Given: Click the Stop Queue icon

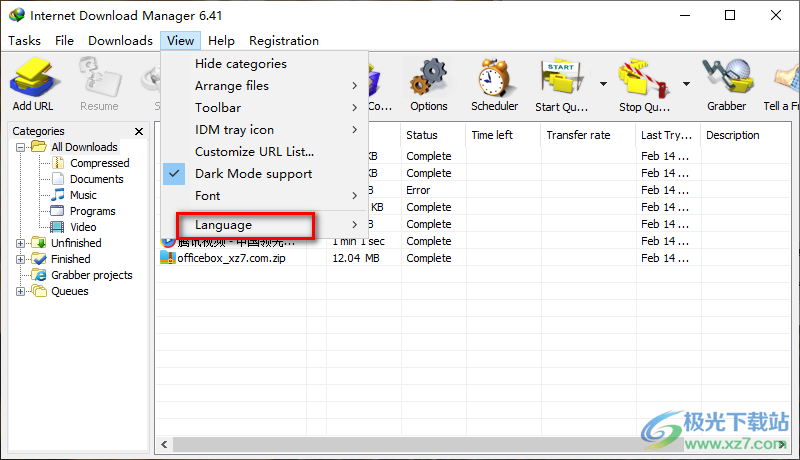Looking at the screenshot, I should coord(644,78).
